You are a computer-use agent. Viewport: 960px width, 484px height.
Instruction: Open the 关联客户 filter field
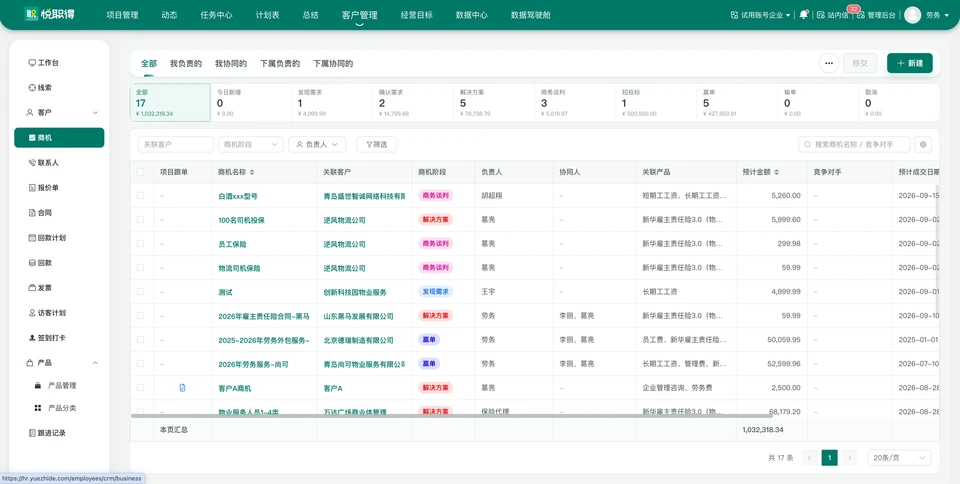[176, 144]
